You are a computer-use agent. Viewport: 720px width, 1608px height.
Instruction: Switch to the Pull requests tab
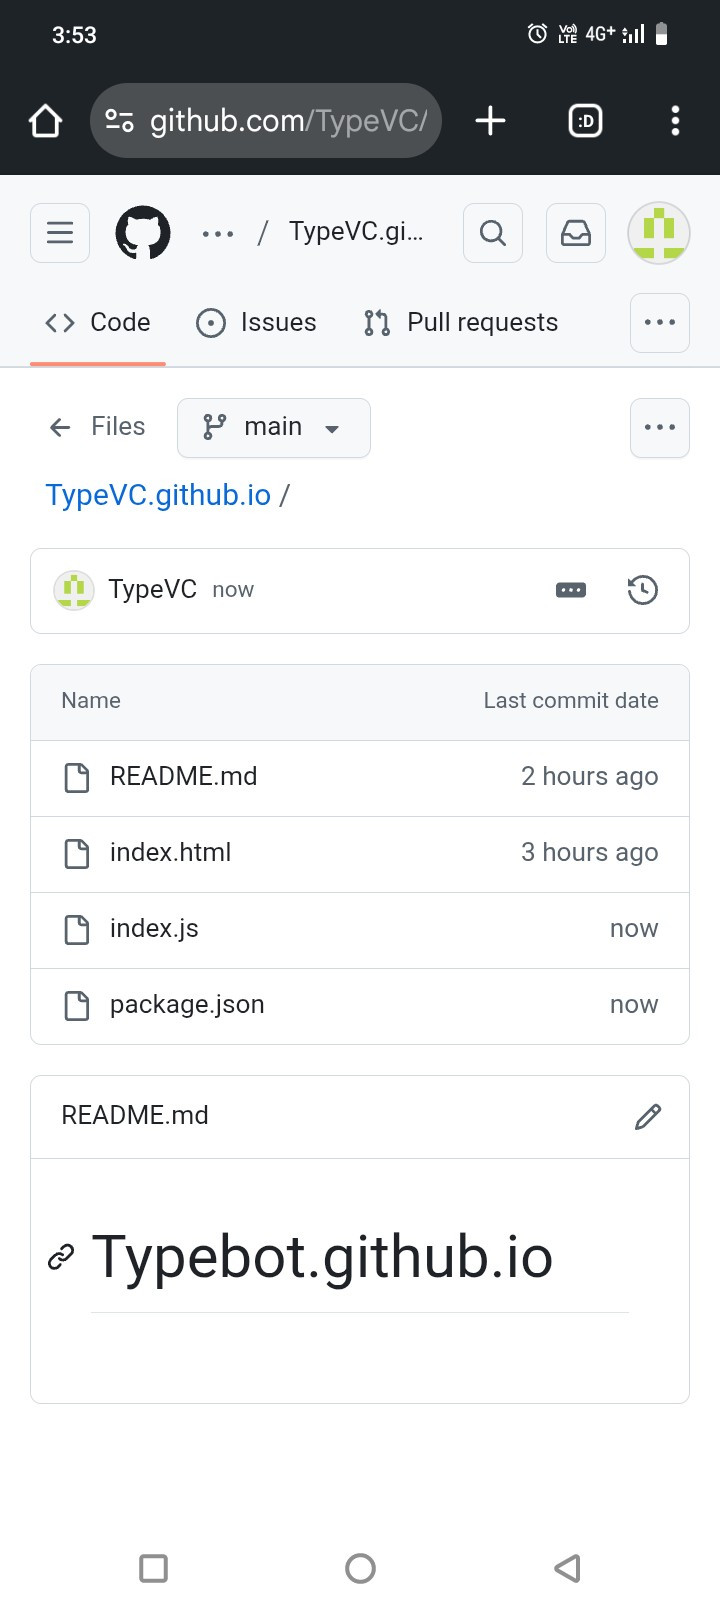point(461,322)
